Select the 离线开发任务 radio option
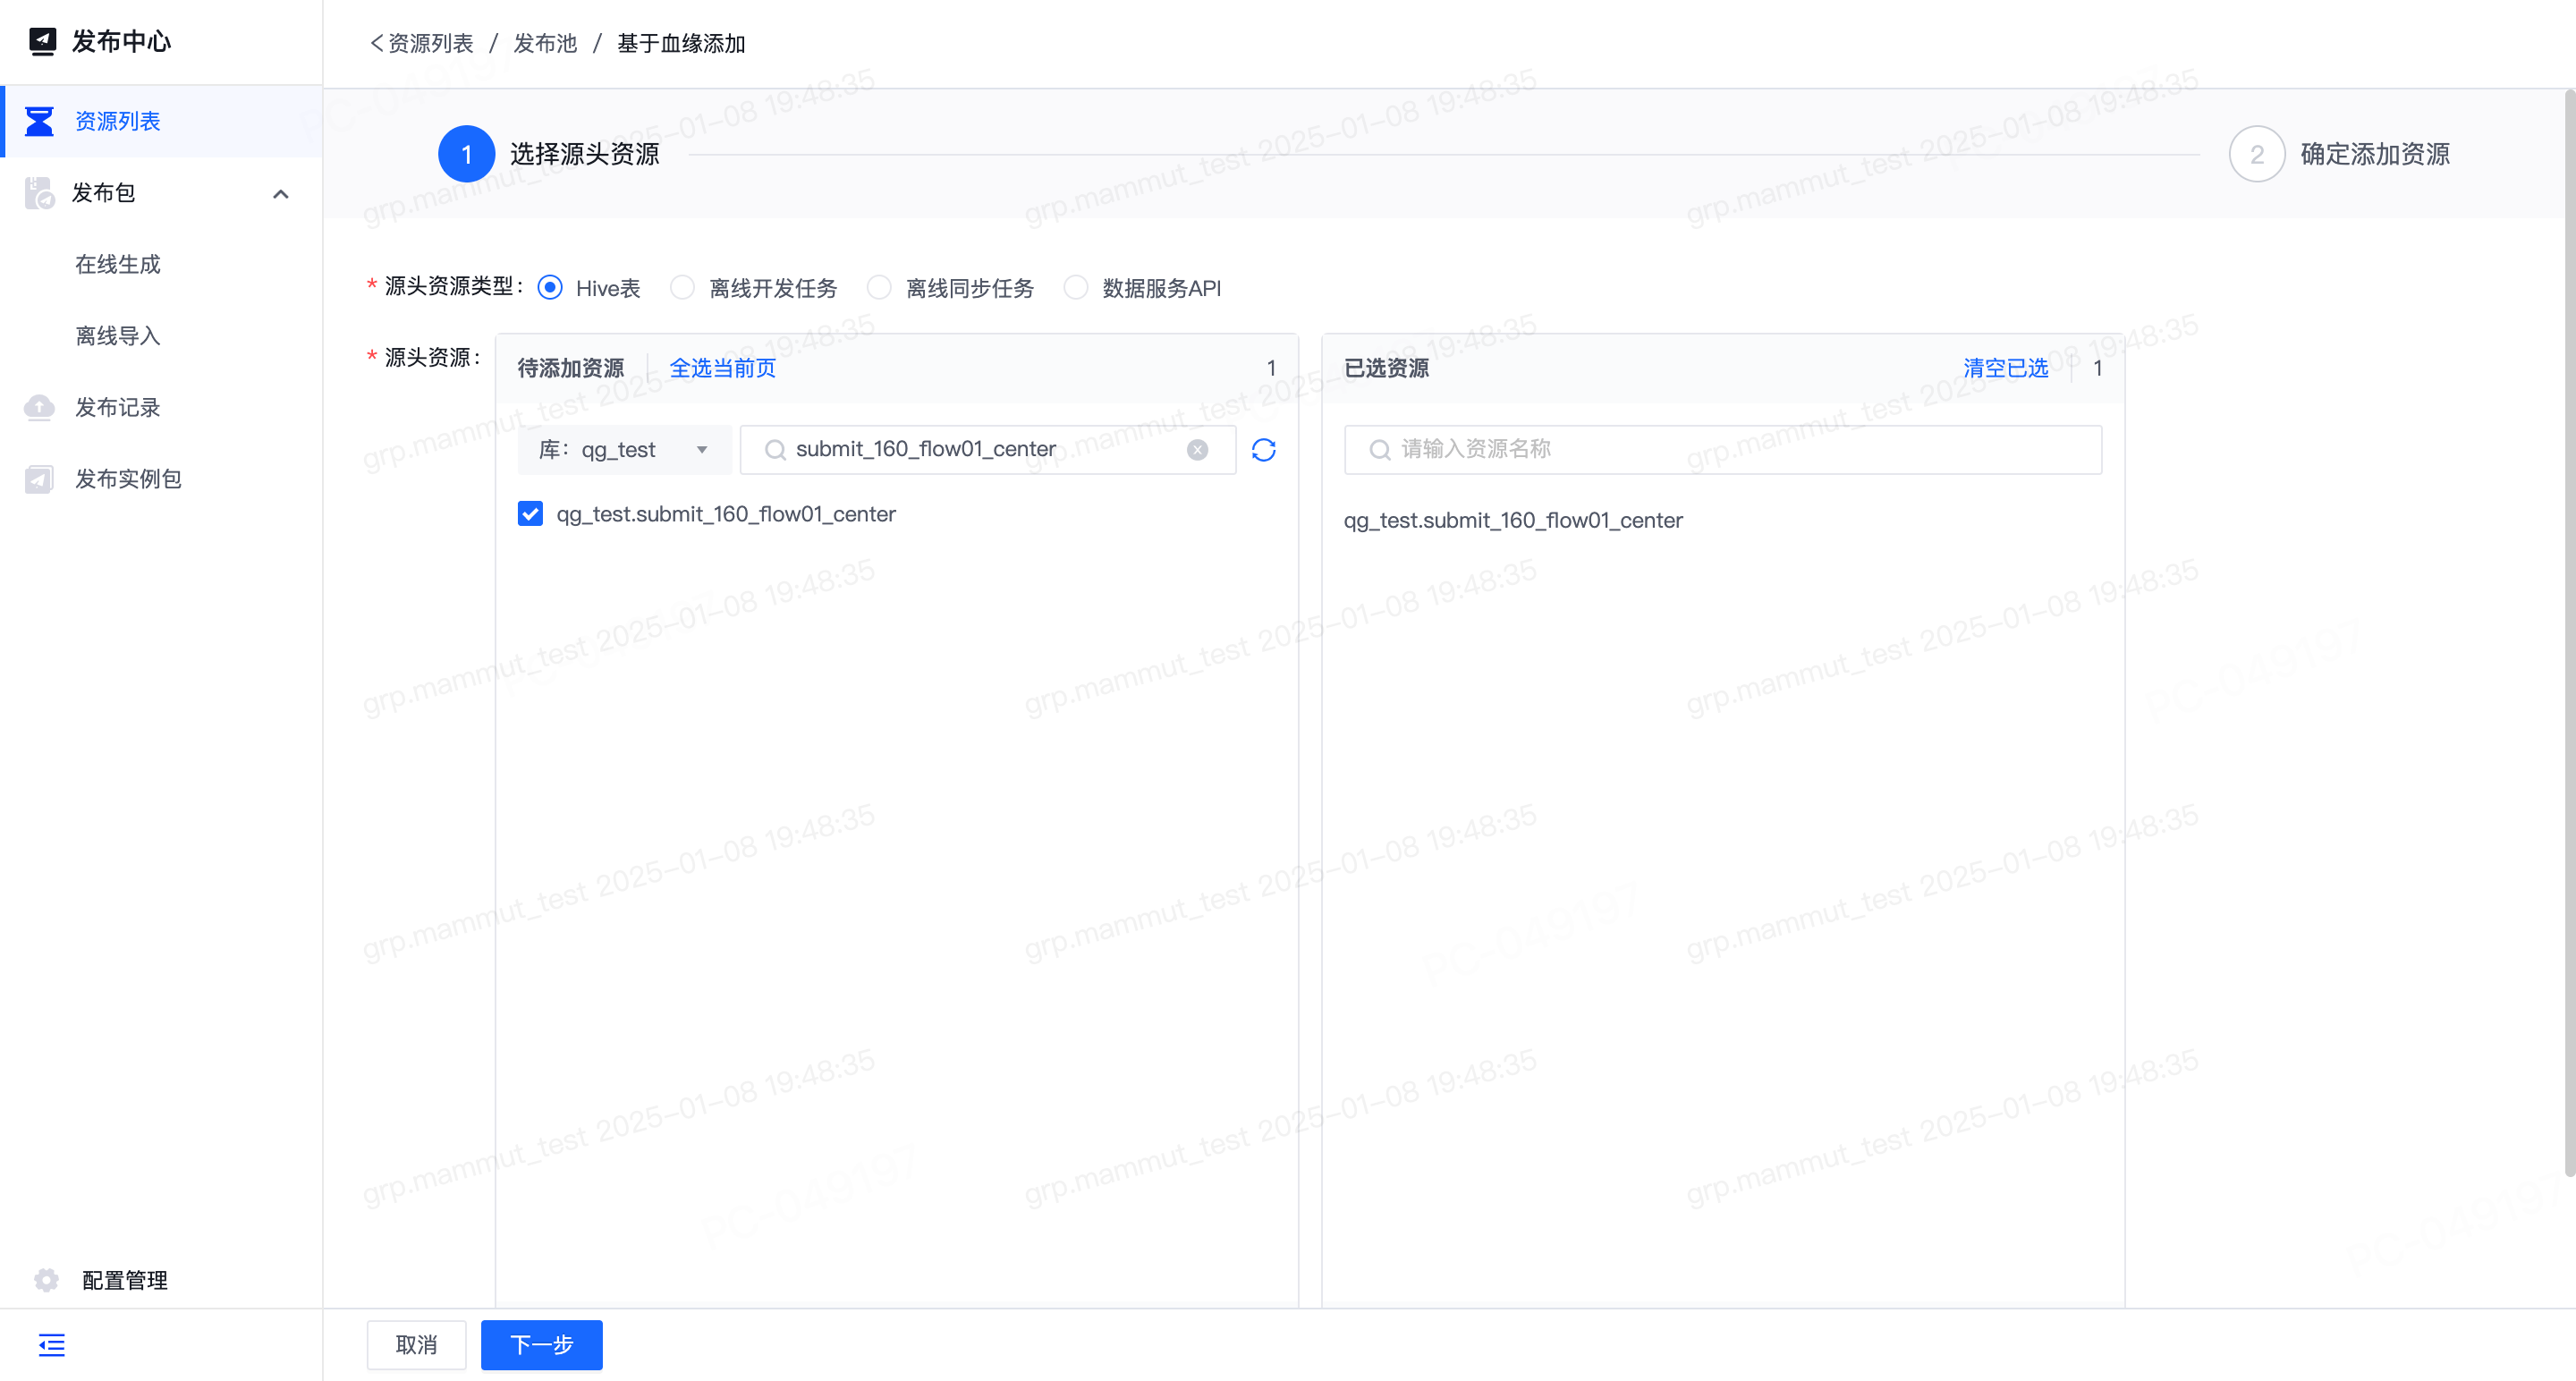This screenshot has width=2576, height=1381. 682,288
